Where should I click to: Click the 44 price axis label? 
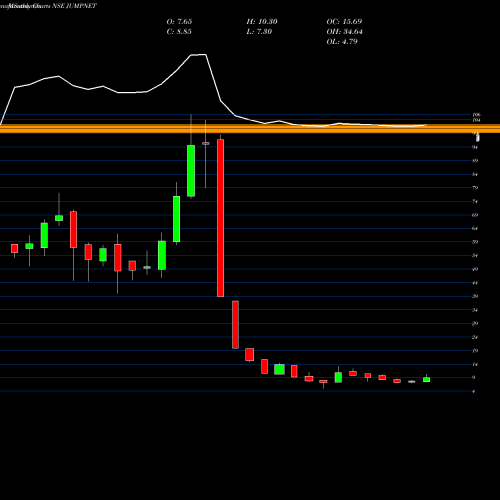[475, 283]
